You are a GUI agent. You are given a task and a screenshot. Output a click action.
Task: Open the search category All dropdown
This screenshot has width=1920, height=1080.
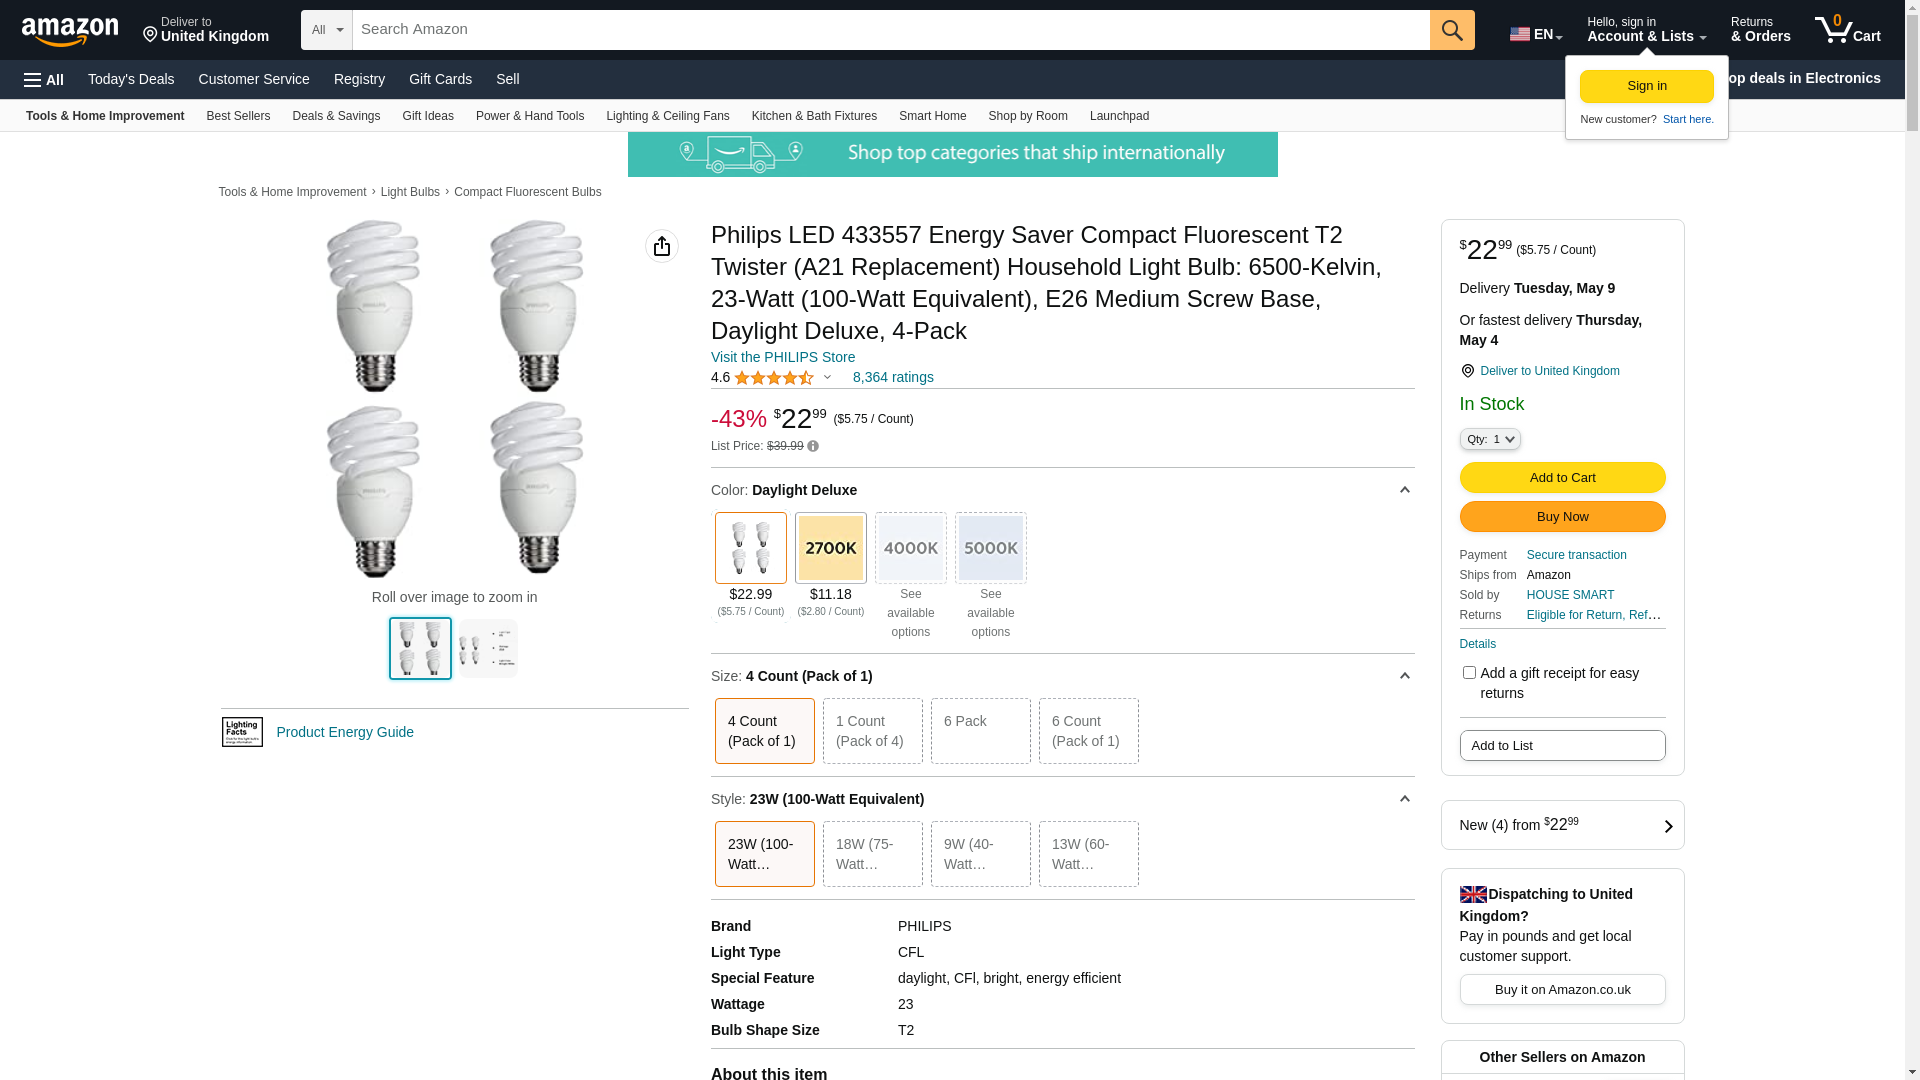point(327,30)
